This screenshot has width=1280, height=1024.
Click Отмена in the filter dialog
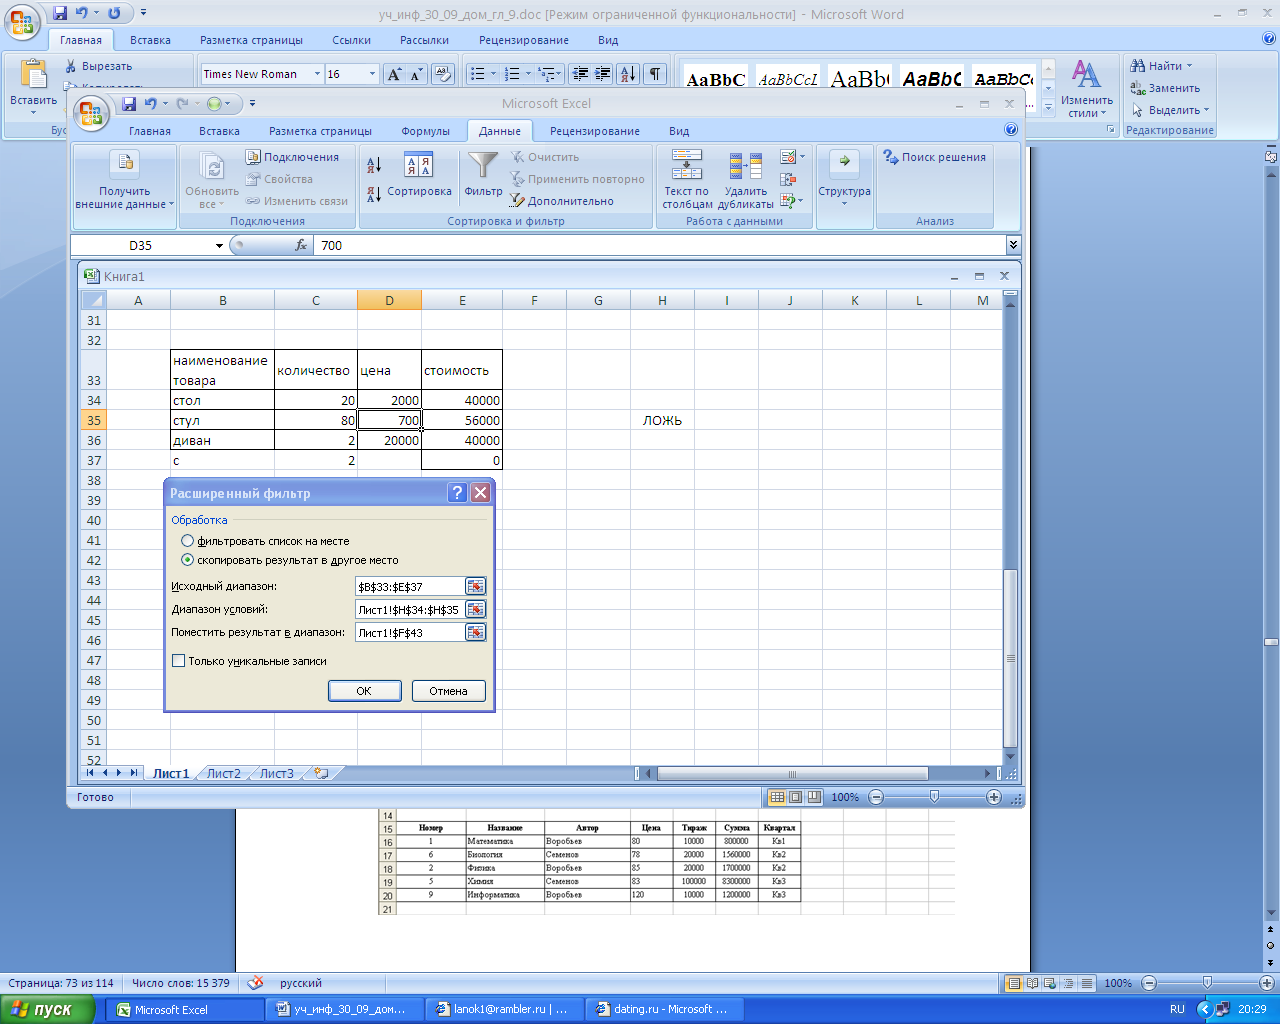pyautogui.click(x=448, y=691)
